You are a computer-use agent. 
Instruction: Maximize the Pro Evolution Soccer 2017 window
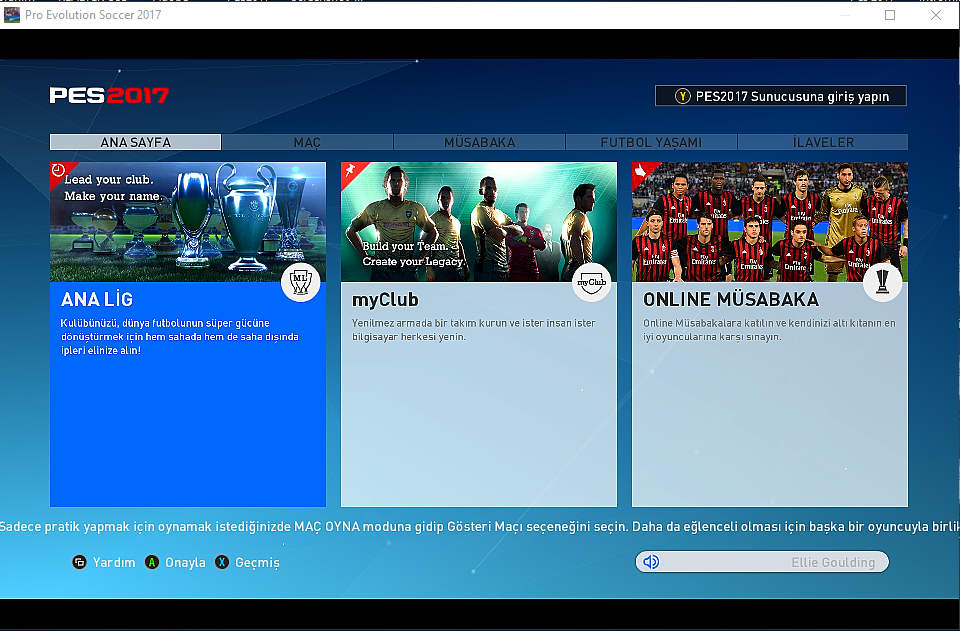point(890,15)
